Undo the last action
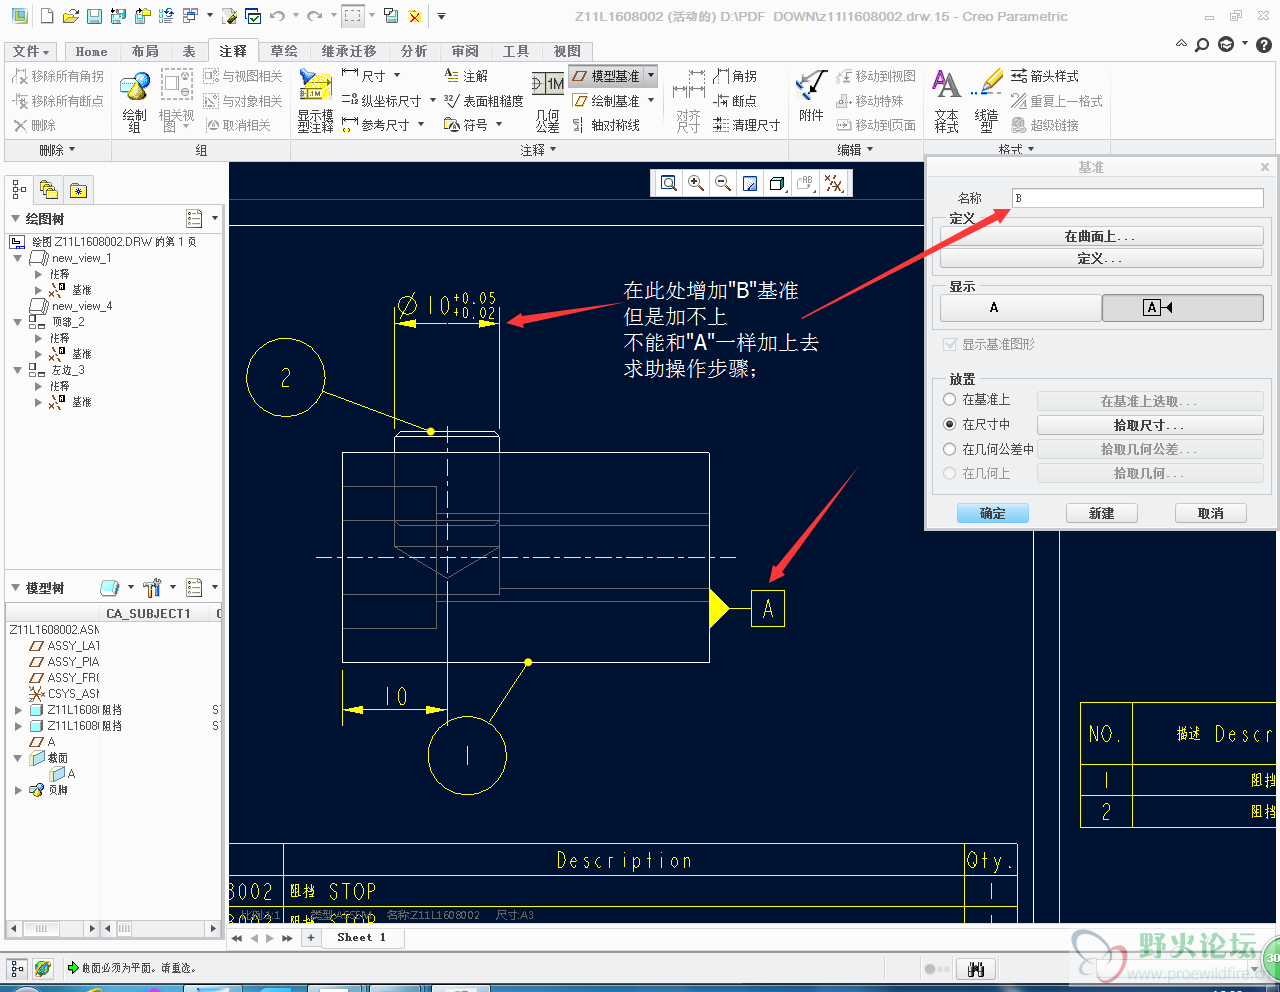 [x=277, y=16]
